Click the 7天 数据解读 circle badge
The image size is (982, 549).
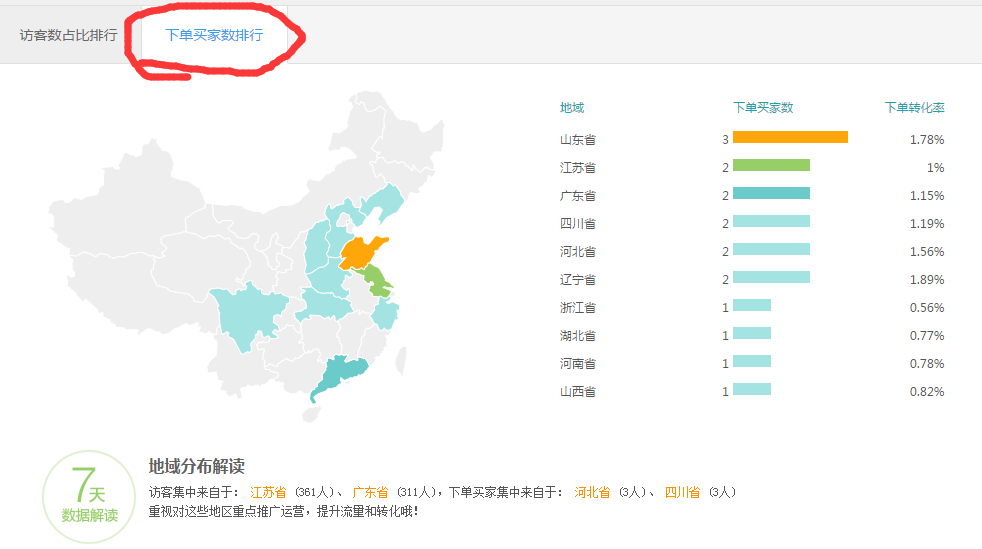(89, 497)
